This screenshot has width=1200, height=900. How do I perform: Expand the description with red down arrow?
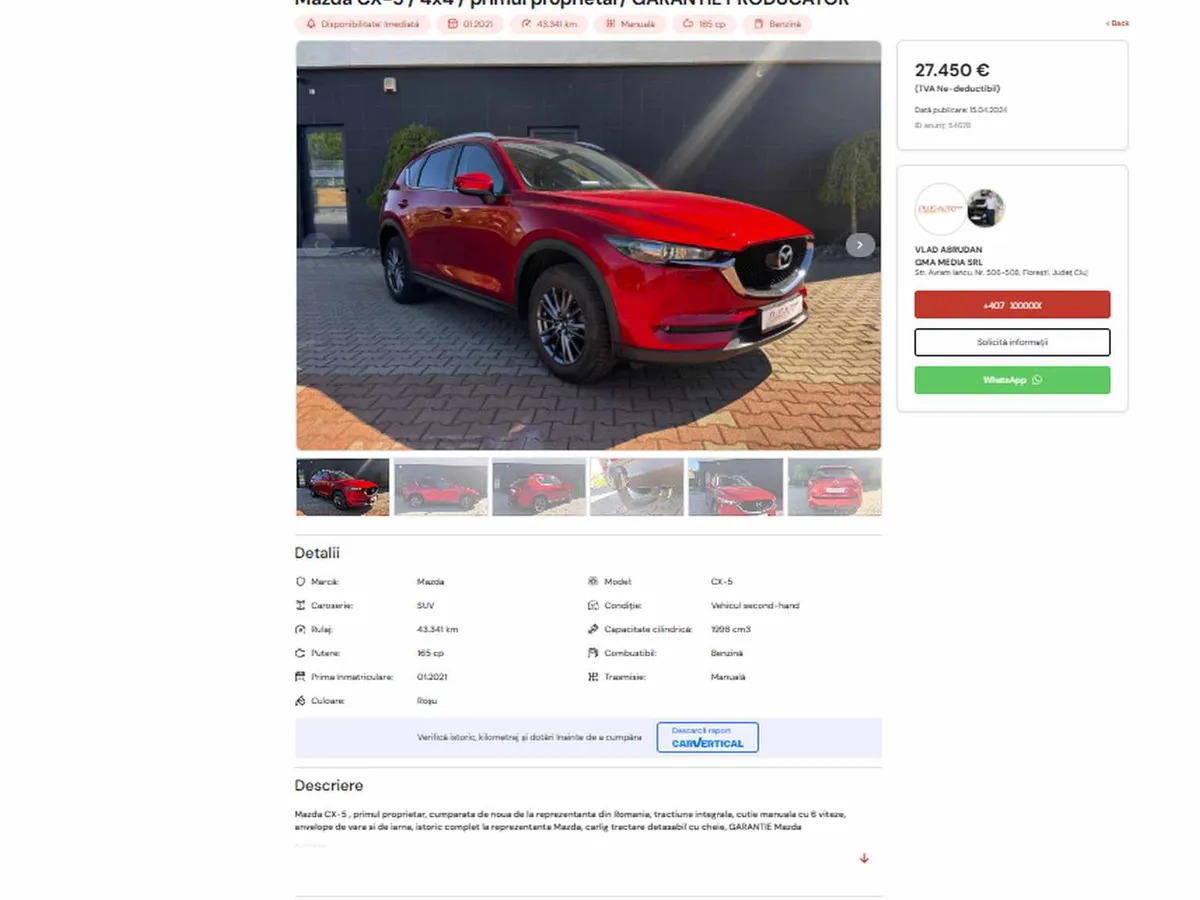point(864,858)
